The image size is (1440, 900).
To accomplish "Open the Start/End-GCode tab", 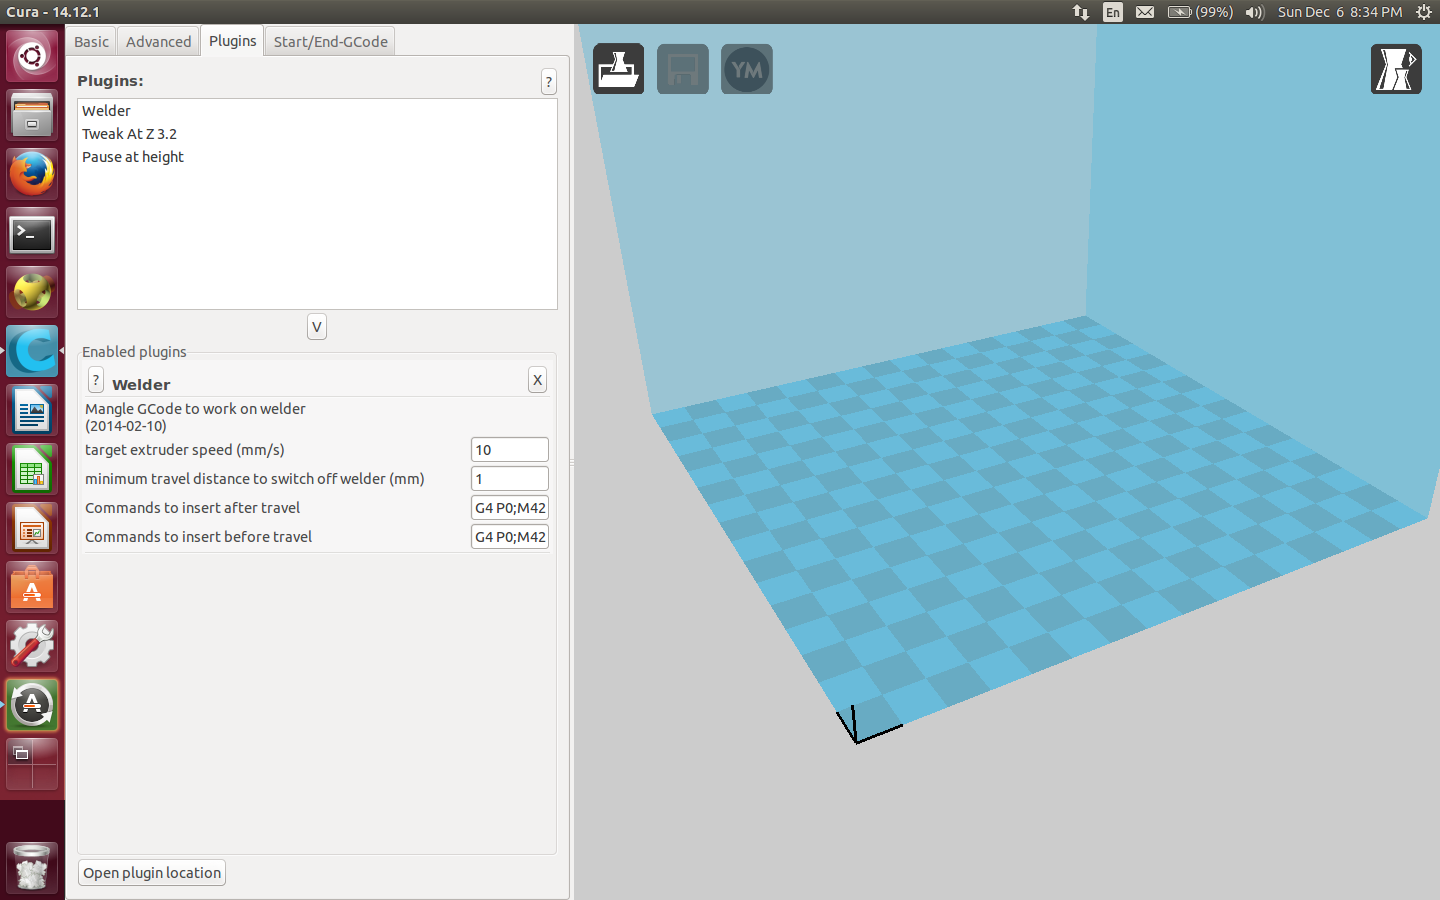I will point(330,42).
